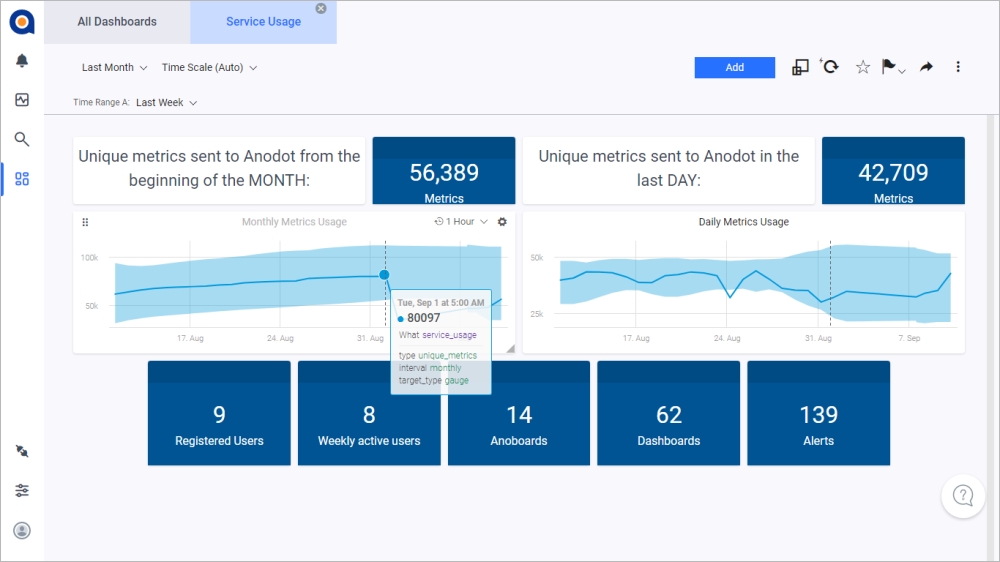Viewport: 1000px width, 562px height.
Task: Open the Time Scale (Auto) dropdown
Action: click(x=209, y=68)
